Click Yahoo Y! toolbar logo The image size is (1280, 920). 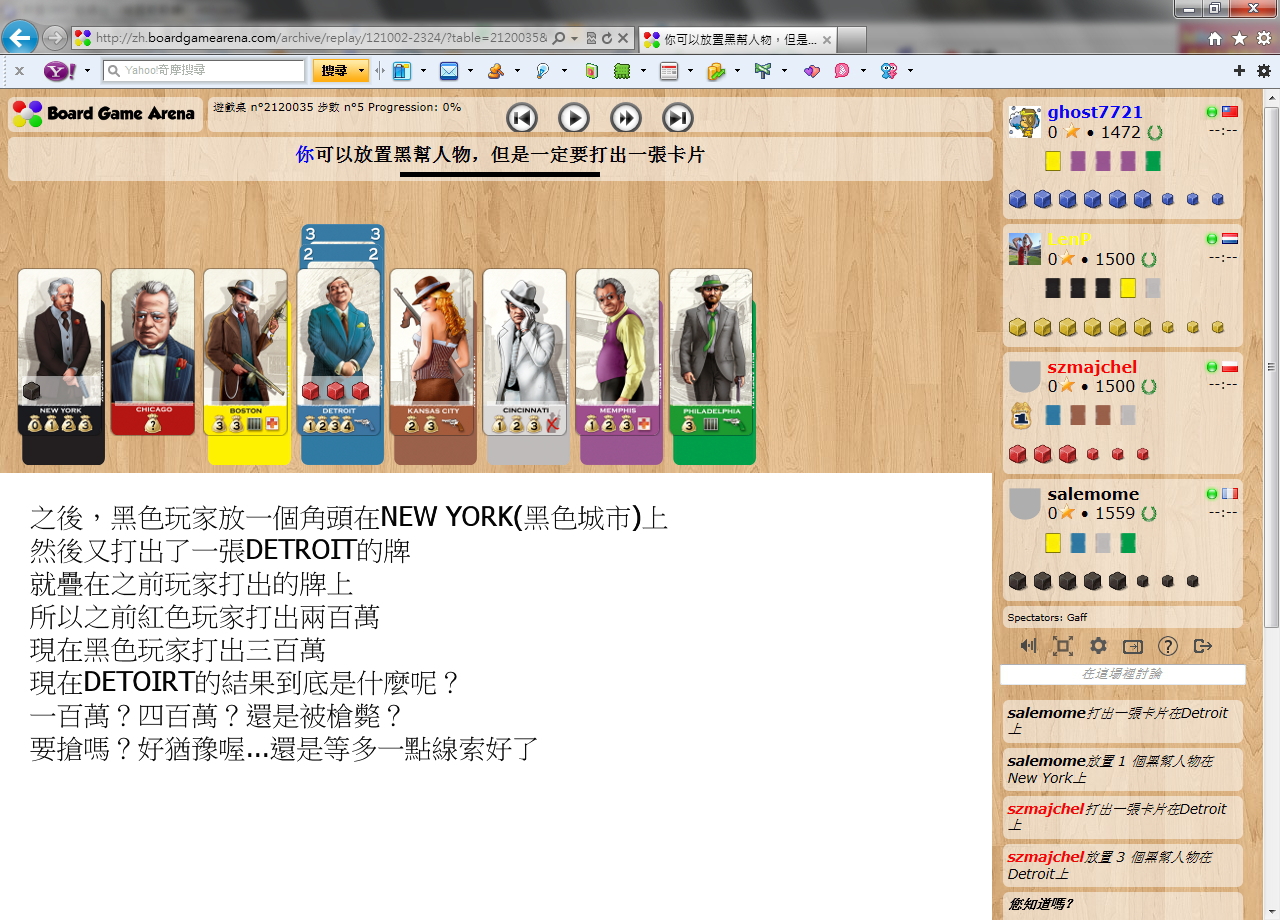tap(59, 71)
